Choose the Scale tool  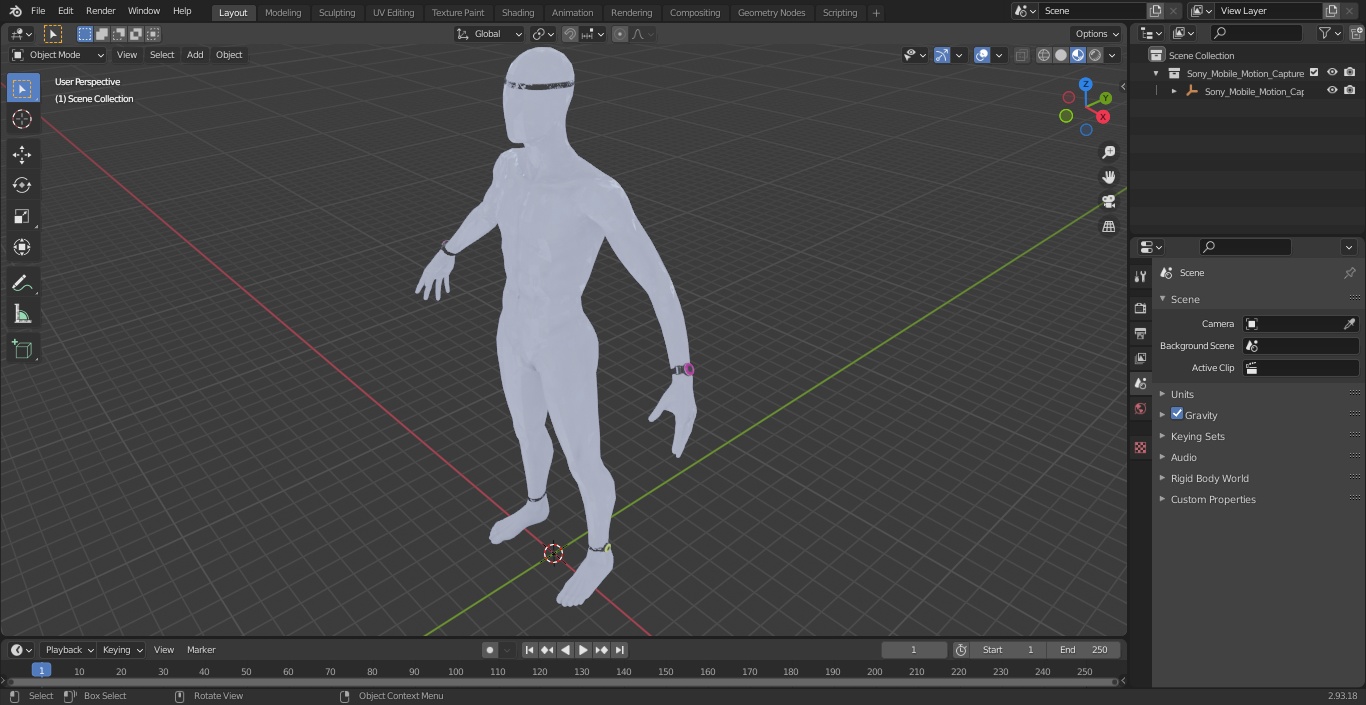(22, 216)
